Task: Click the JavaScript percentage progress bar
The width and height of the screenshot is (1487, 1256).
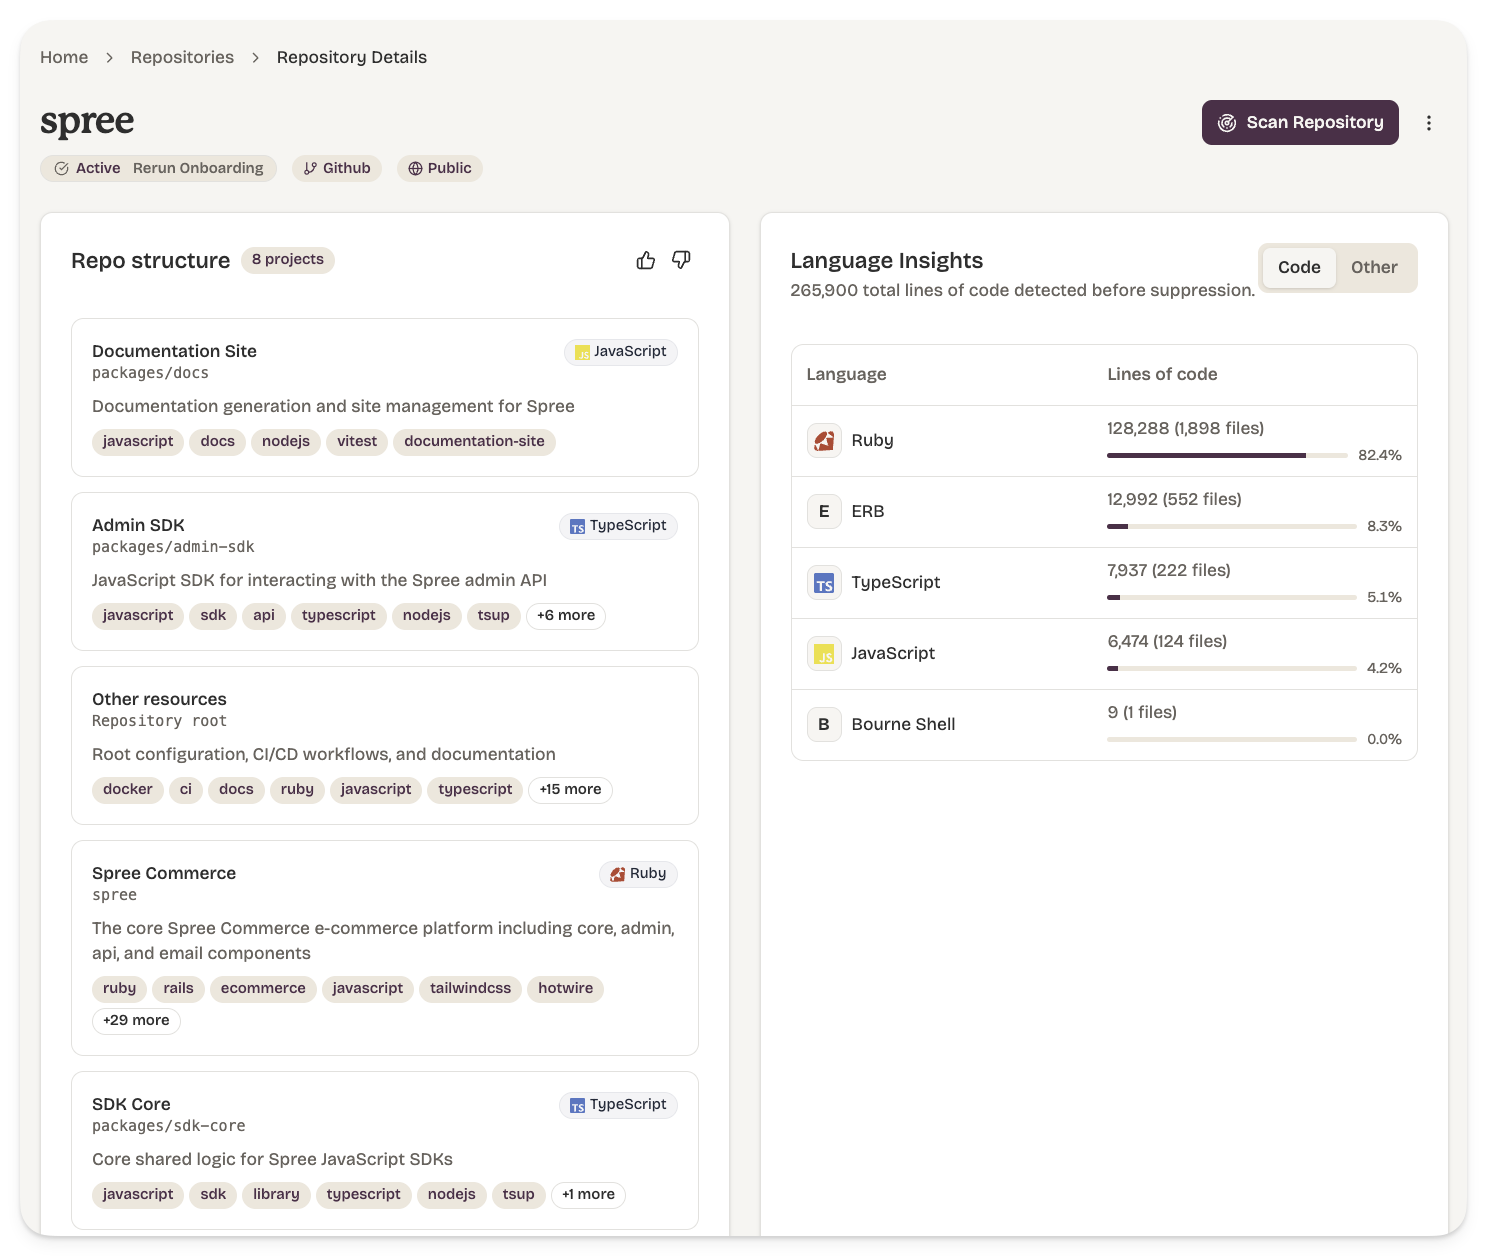Action: (1232, 668)
